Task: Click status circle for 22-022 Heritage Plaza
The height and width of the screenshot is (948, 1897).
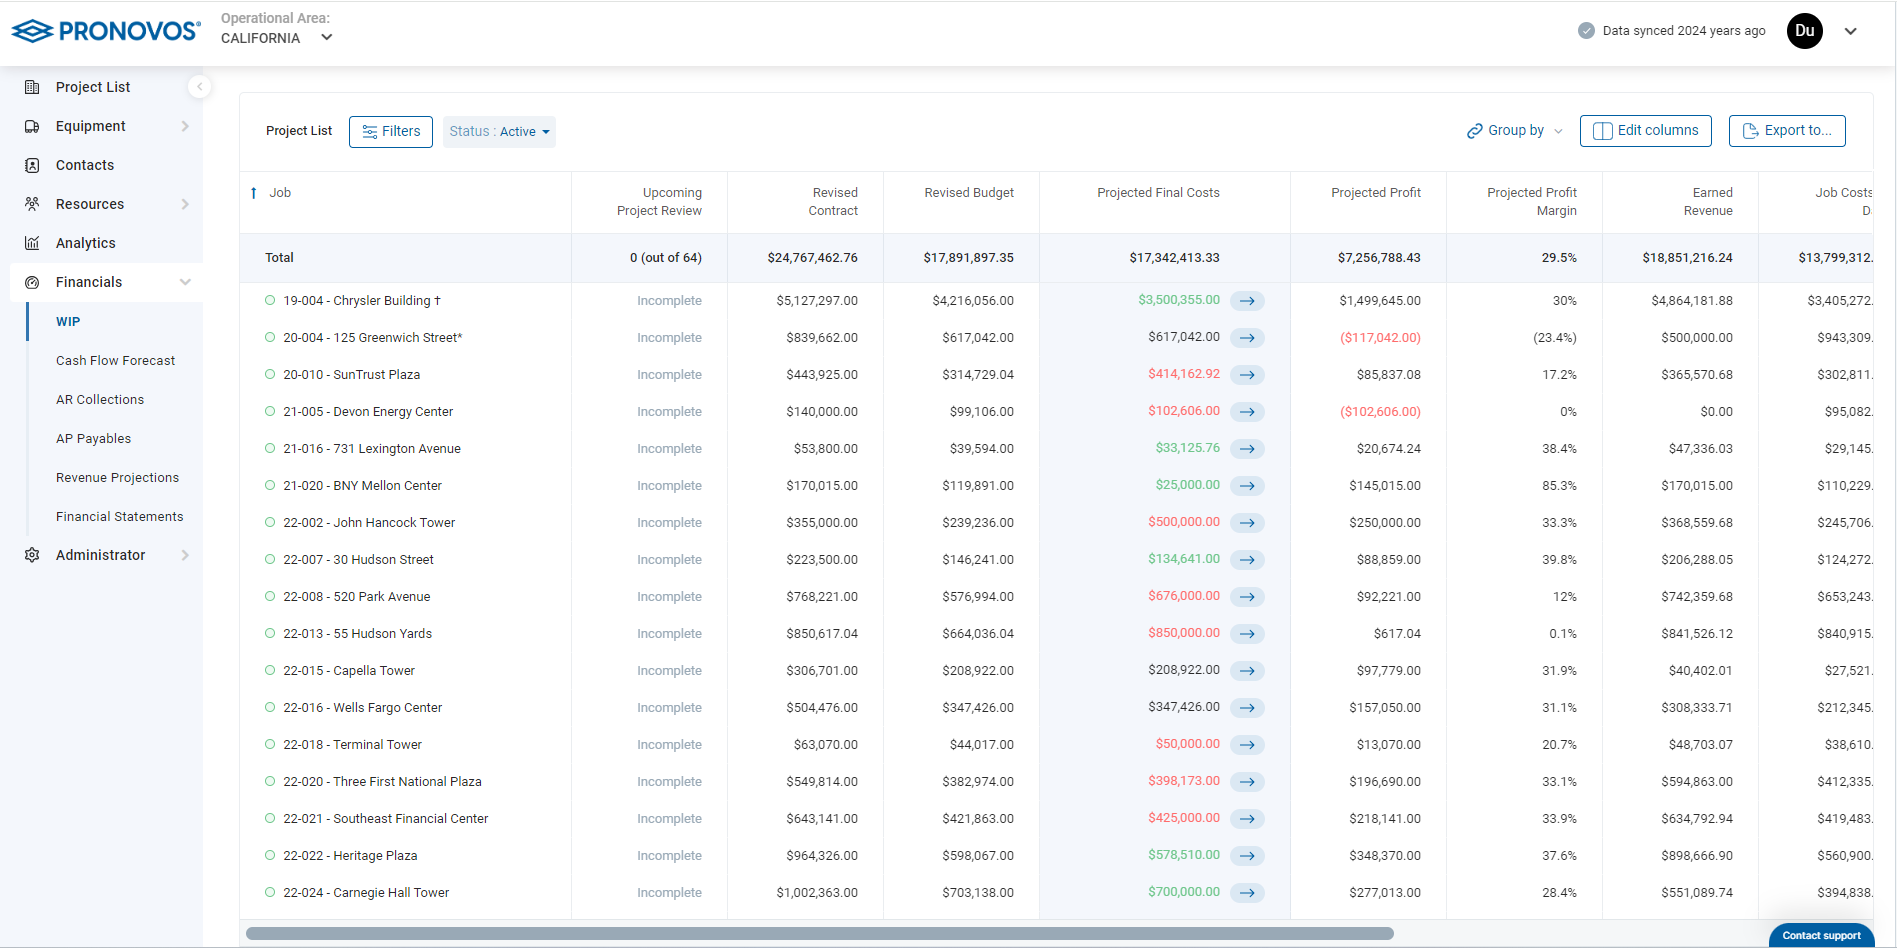Action: point(270,855)
